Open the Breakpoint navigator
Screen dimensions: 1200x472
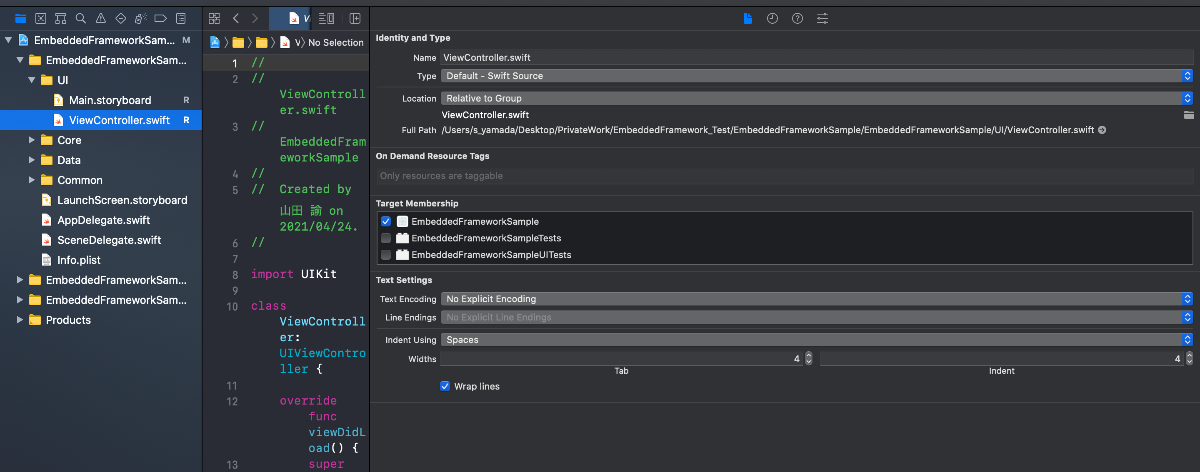point(160,18)
